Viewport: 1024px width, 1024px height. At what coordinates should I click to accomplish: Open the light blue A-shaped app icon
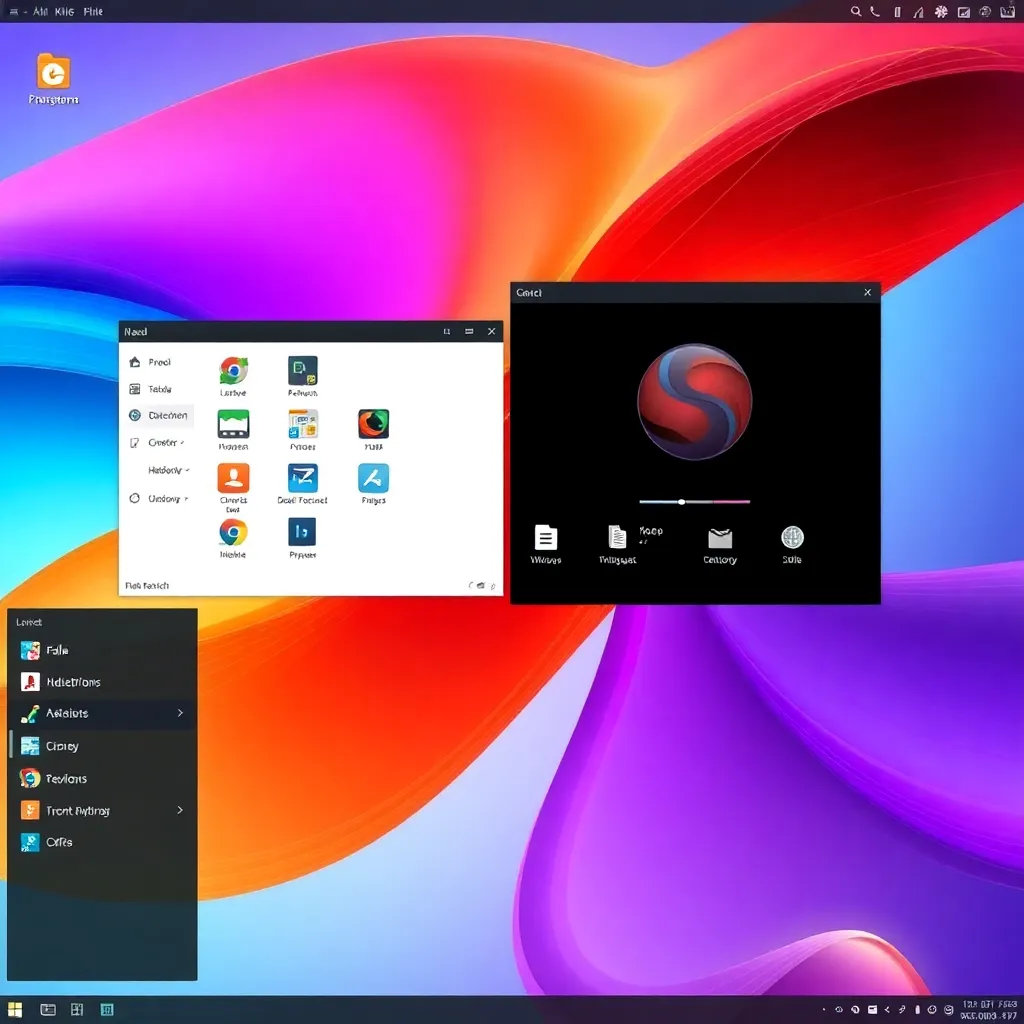point(373,478)
